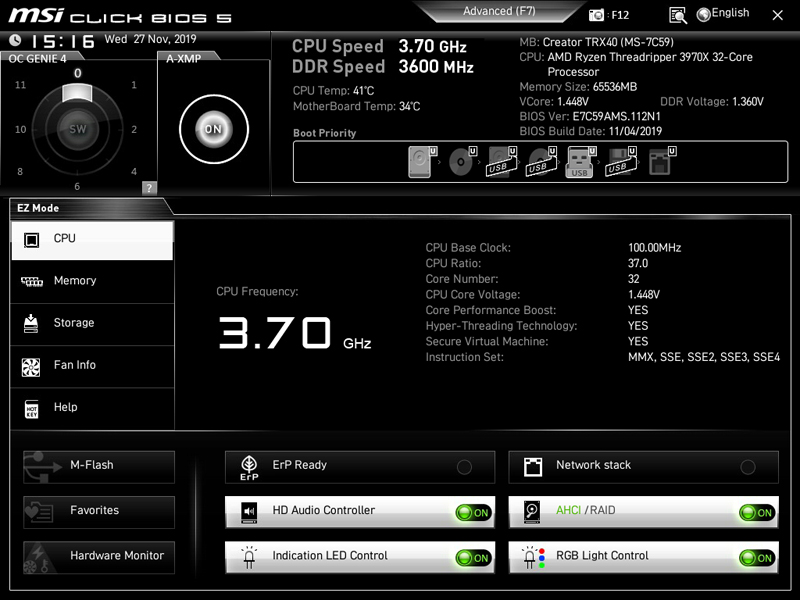Viewport: 800px width, 600px height.
Task: Select the optical disc boot device icon
Action: [x=462, y=162]
